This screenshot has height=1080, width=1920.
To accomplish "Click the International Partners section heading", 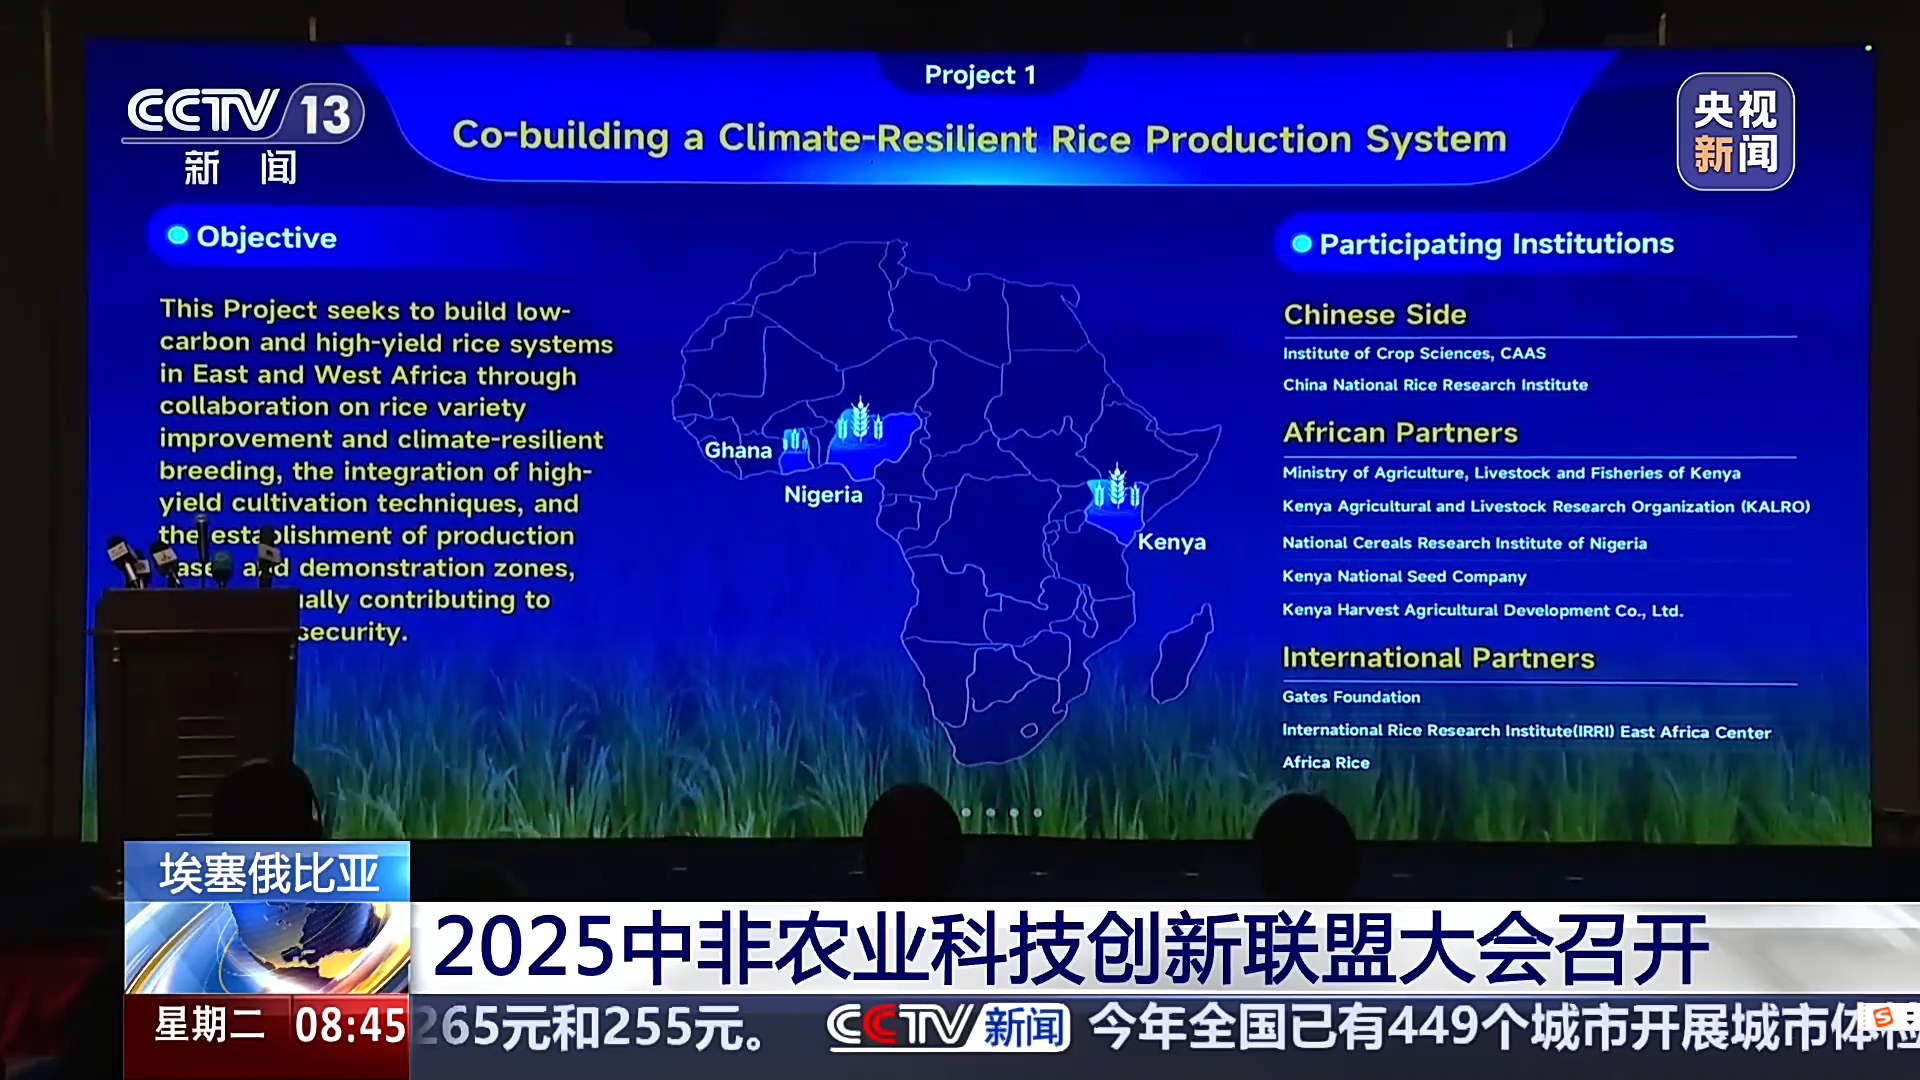I will (1438, 658).
